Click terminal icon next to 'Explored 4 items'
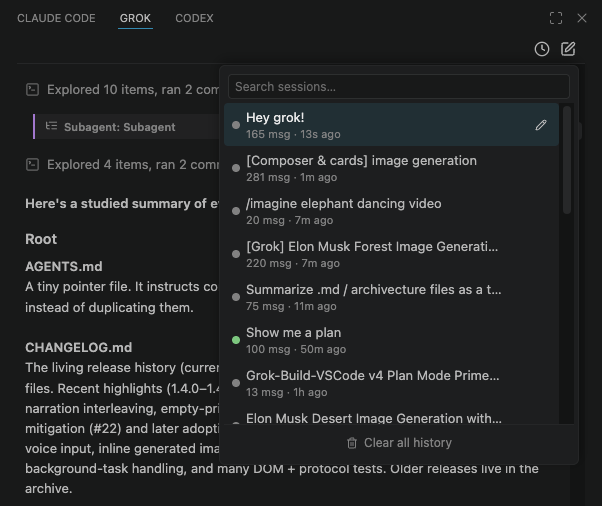 click(32, 165)
